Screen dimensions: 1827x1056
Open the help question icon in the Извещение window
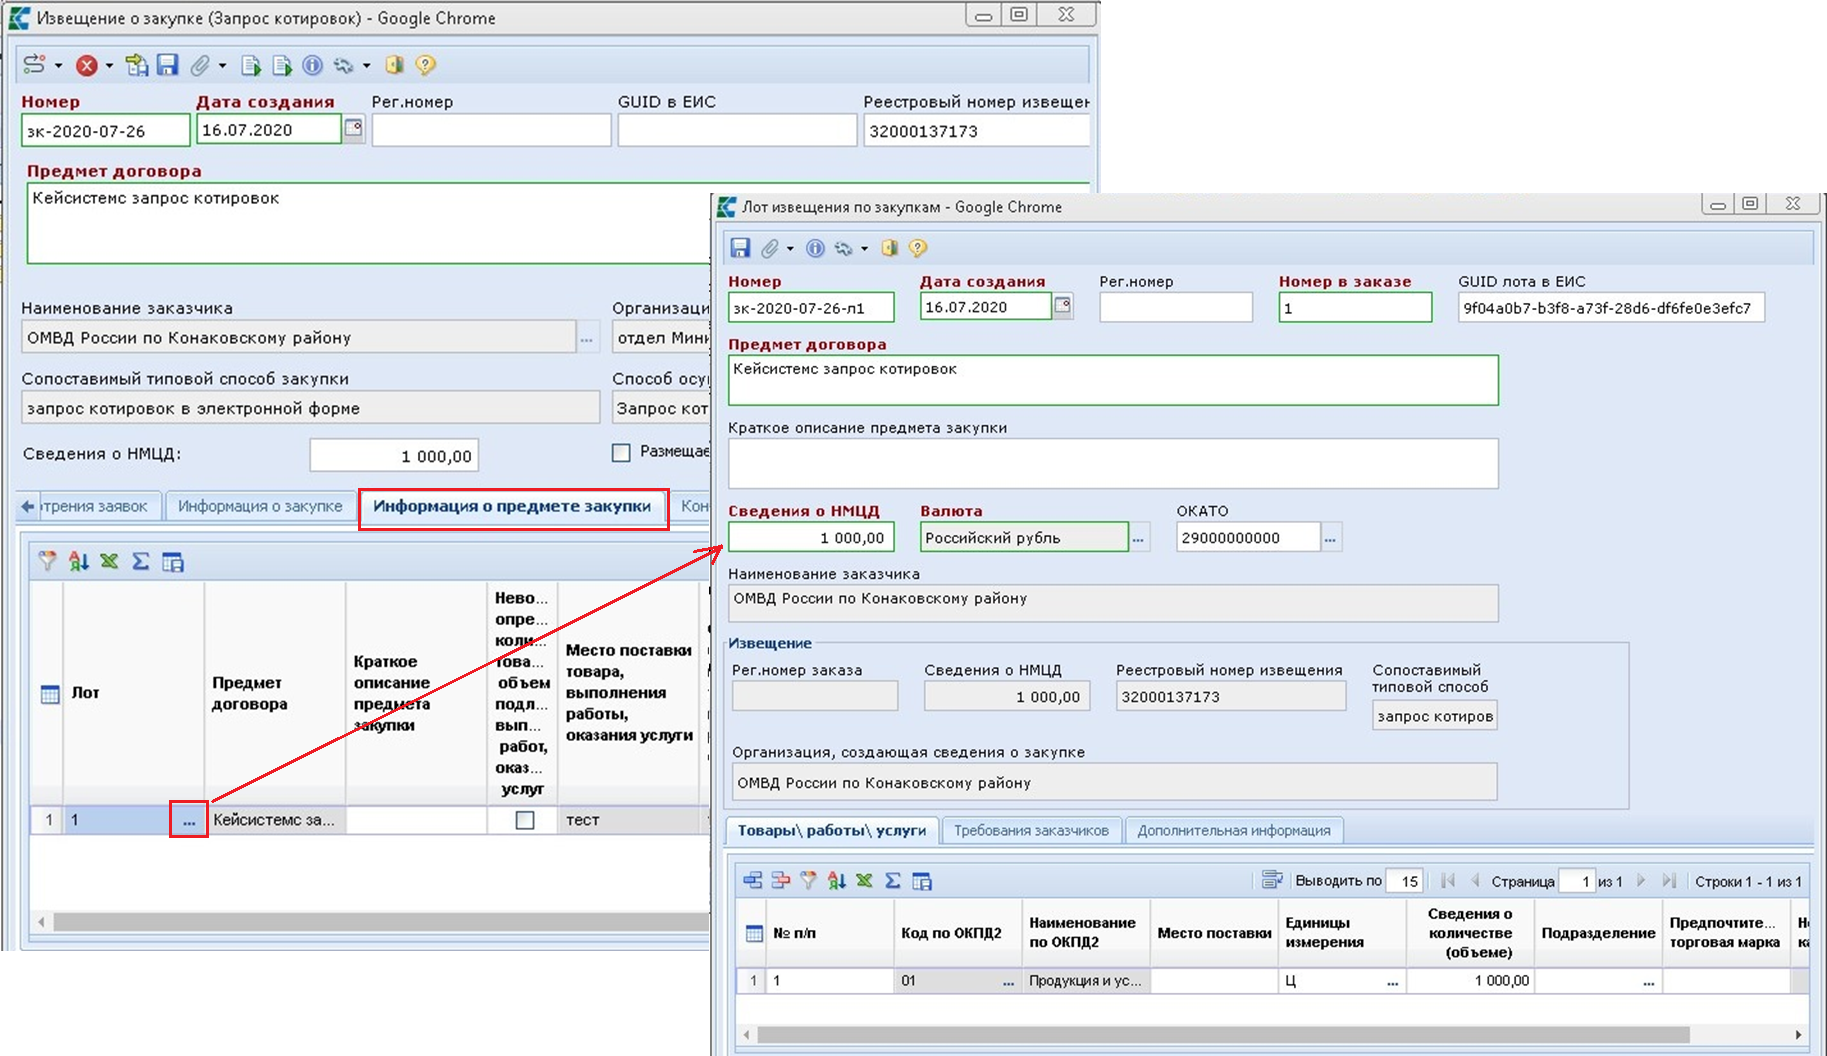click(x=425, y=65)
